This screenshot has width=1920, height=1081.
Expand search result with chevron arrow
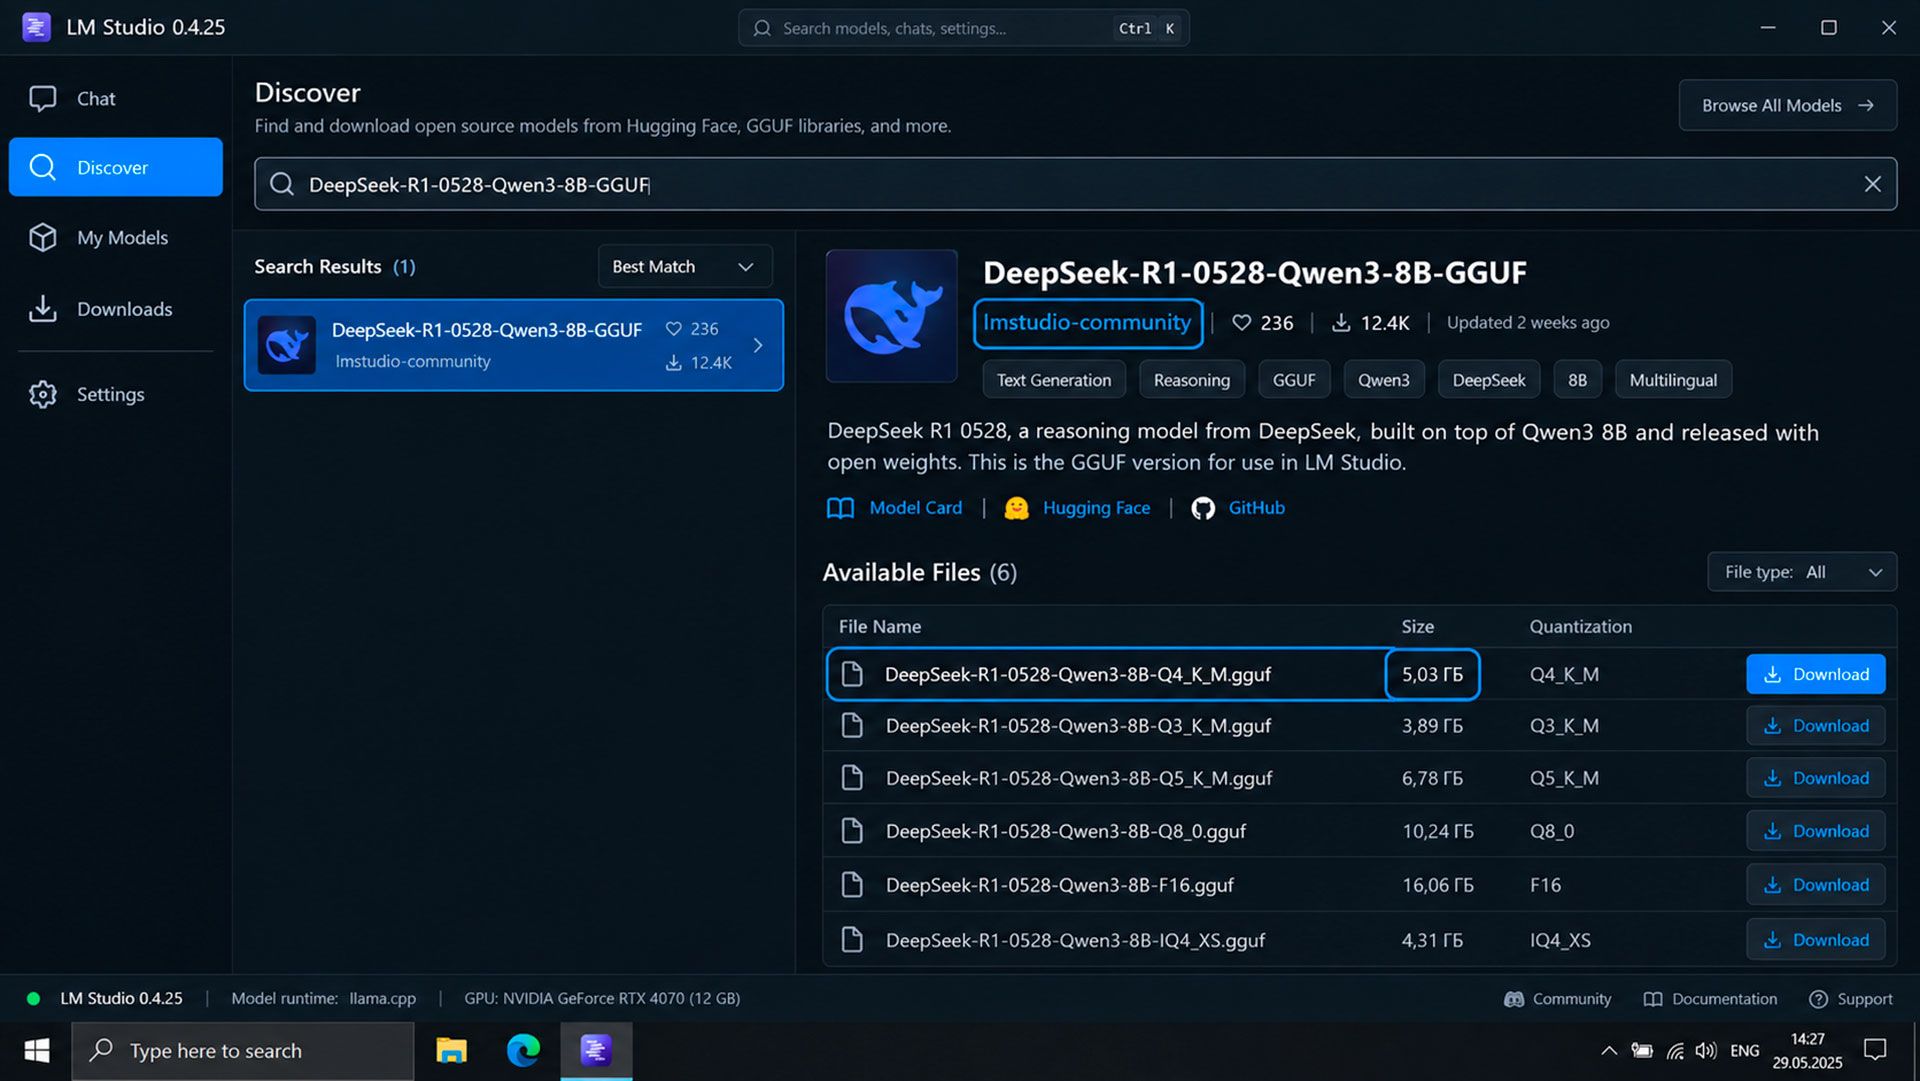[x=758, y=345]
